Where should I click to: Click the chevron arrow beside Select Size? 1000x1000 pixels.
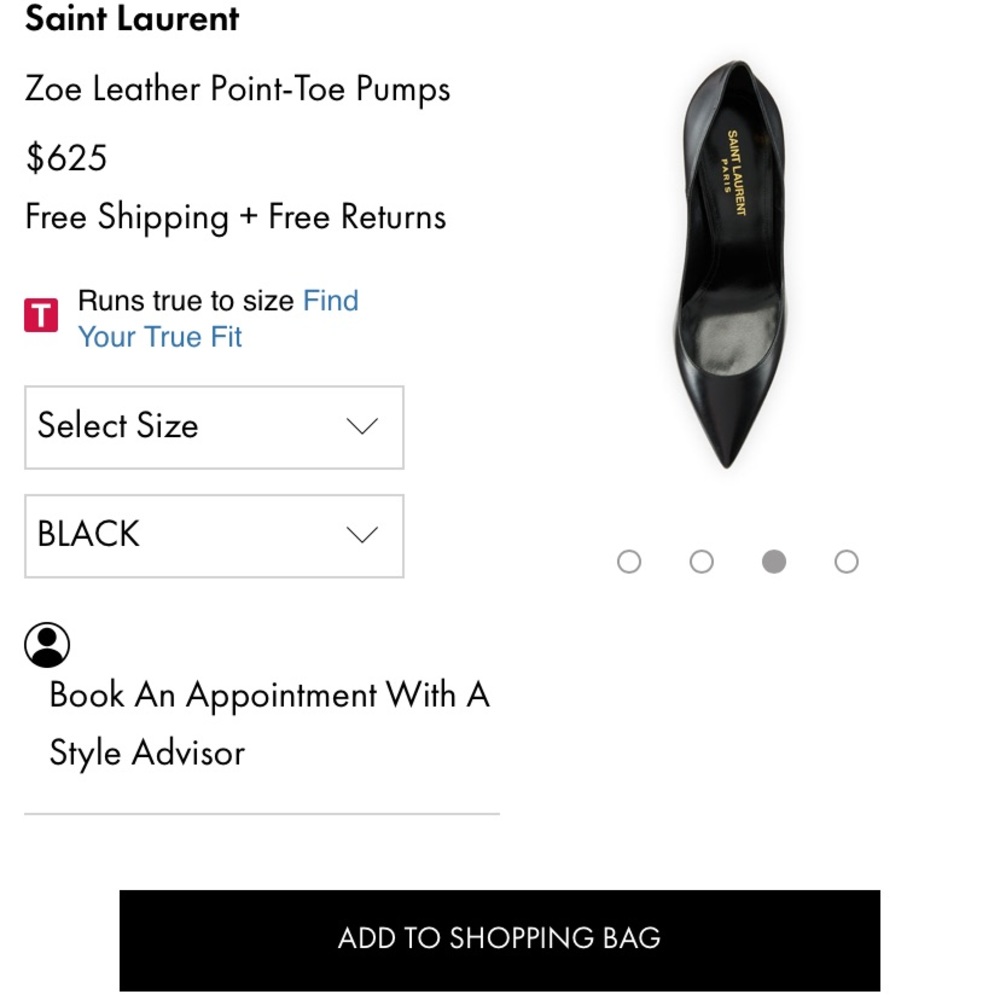pyautogui.click(x=361, y=426)
